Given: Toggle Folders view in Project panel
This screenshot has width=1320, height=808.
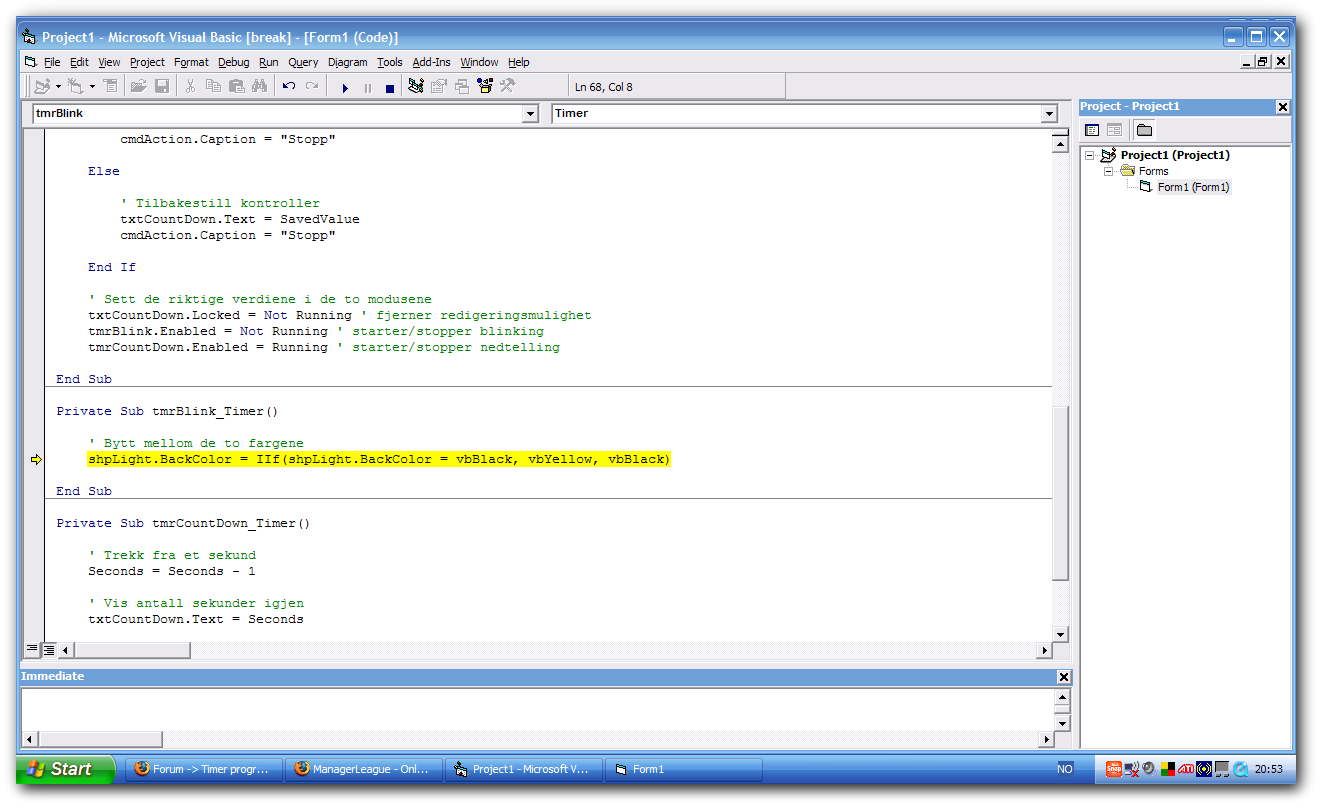Looking at the screenshot, I should click(x=1145, y=130).
